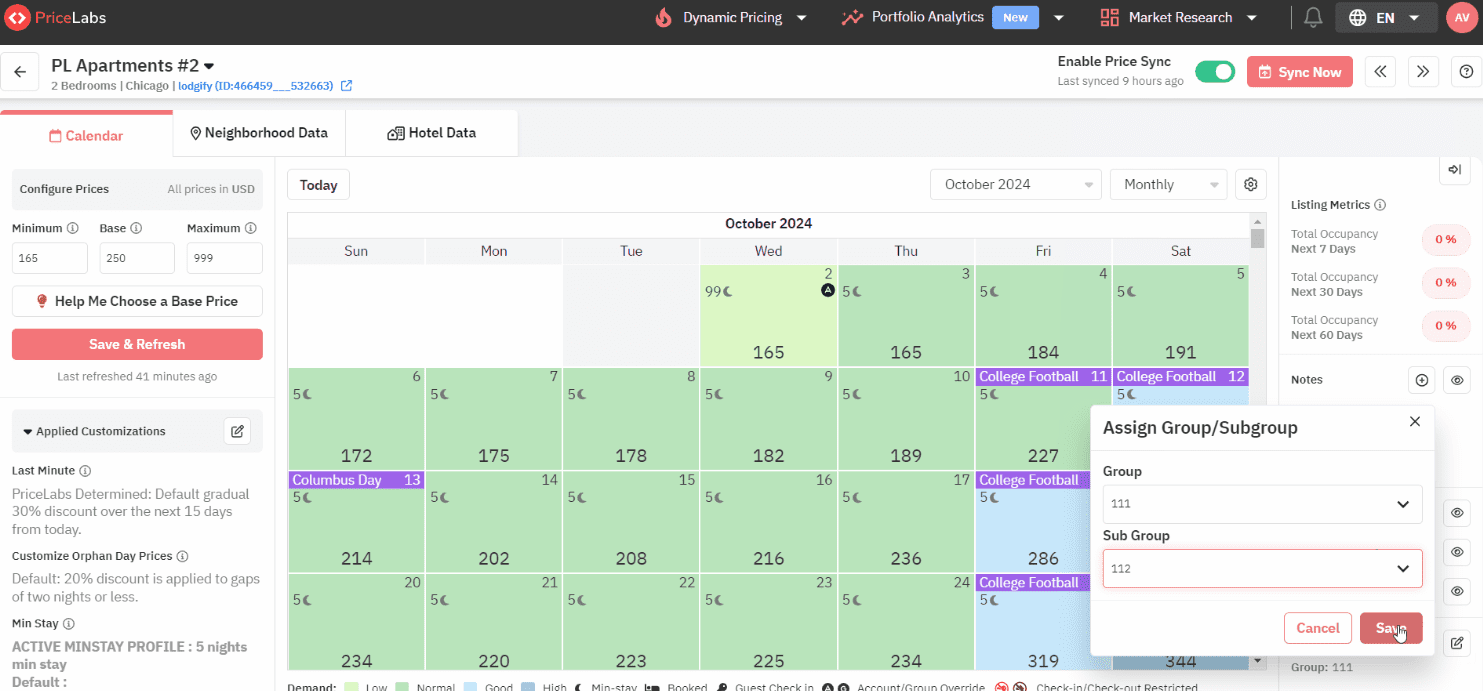The image size is (1483, 691).
Task: Add a note with plus icon
Action: pos(1421,380)
